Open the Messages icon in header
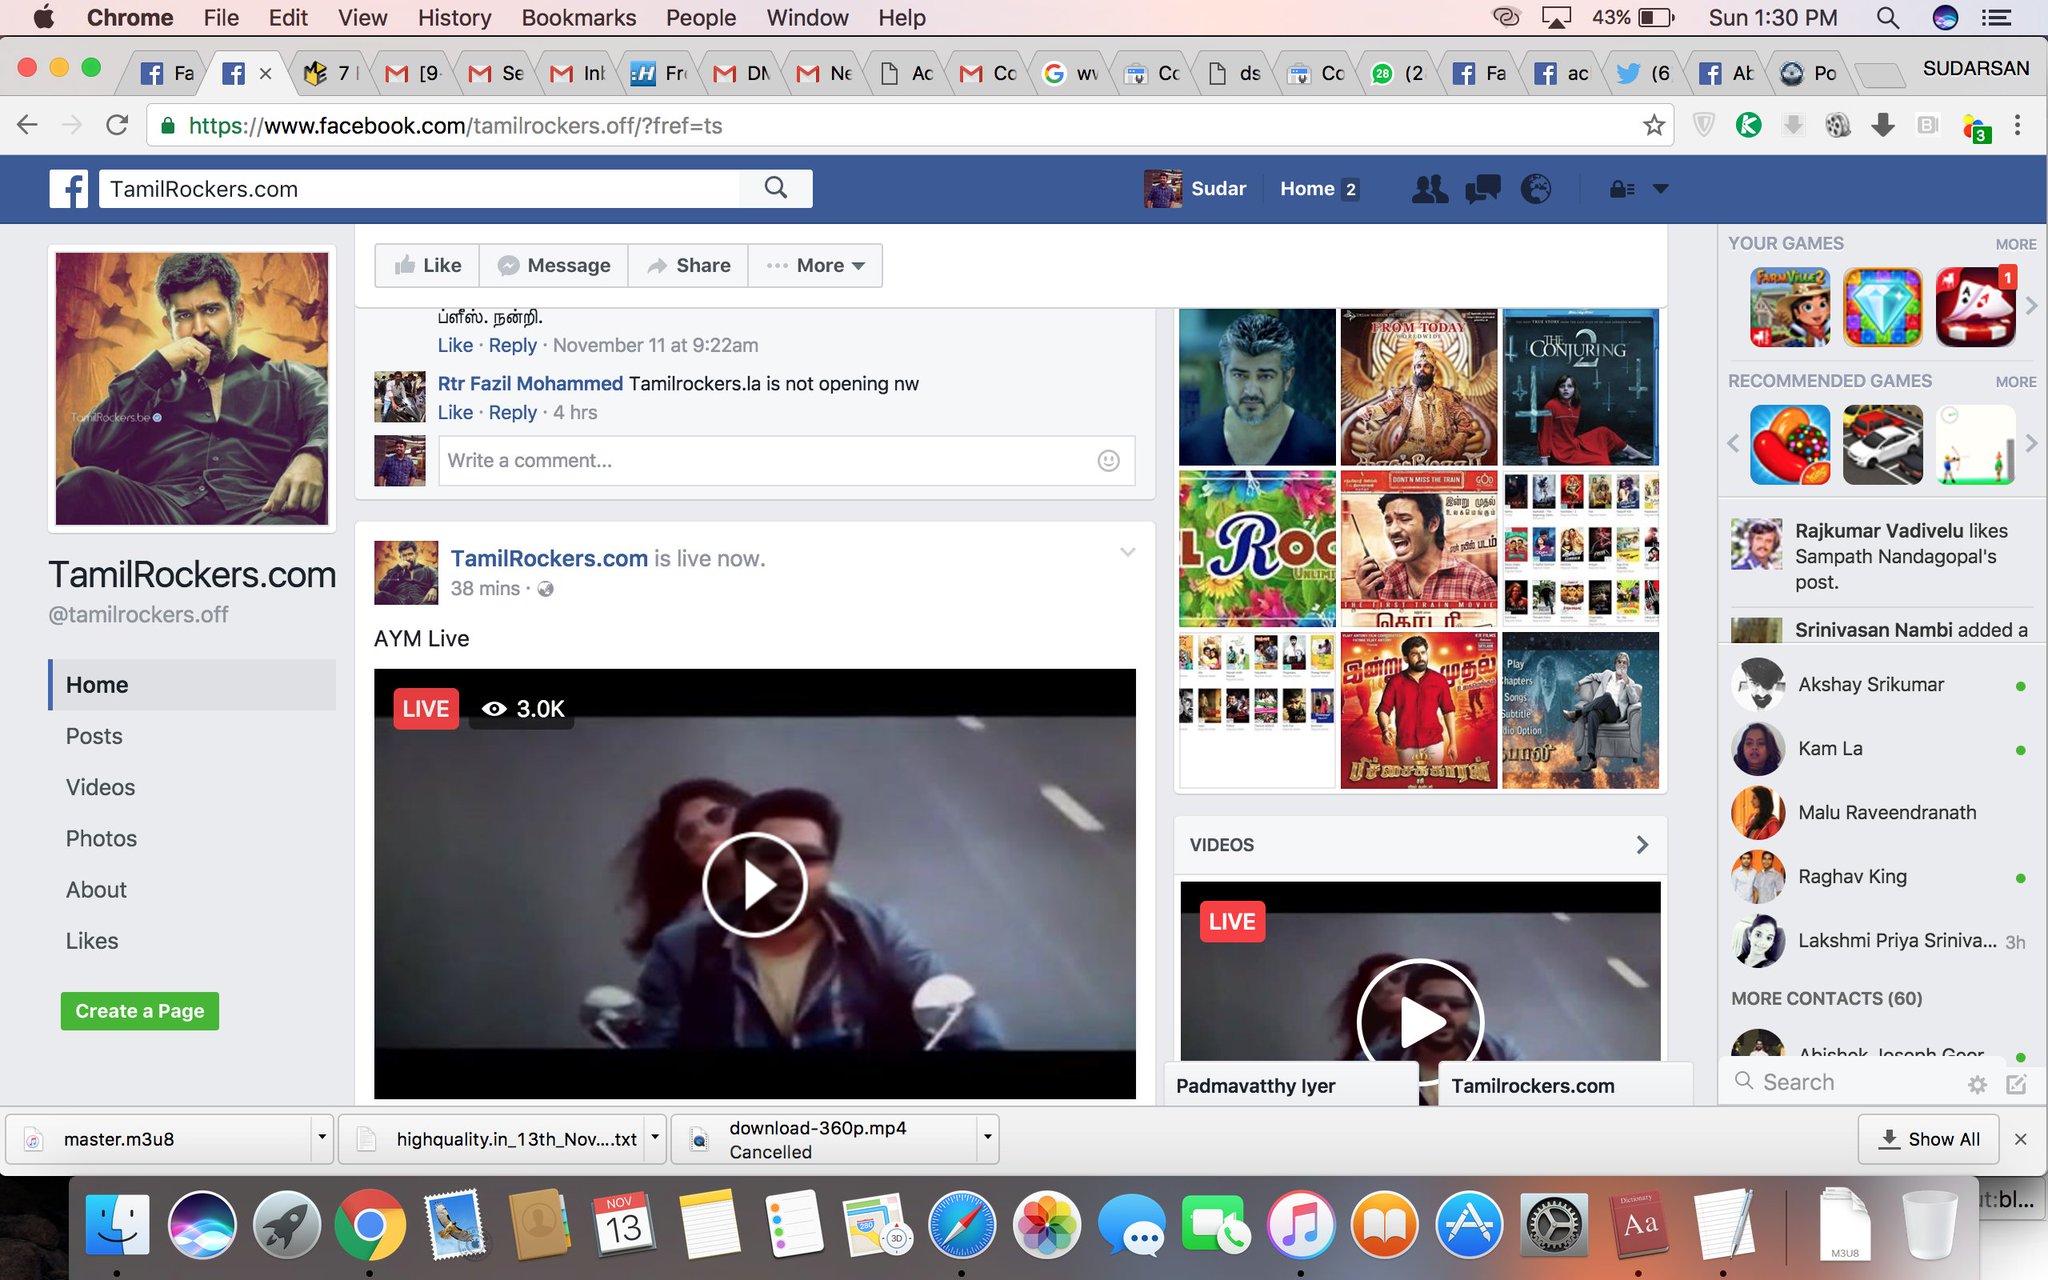Screen dimensions: 2048x1280 1482,189
